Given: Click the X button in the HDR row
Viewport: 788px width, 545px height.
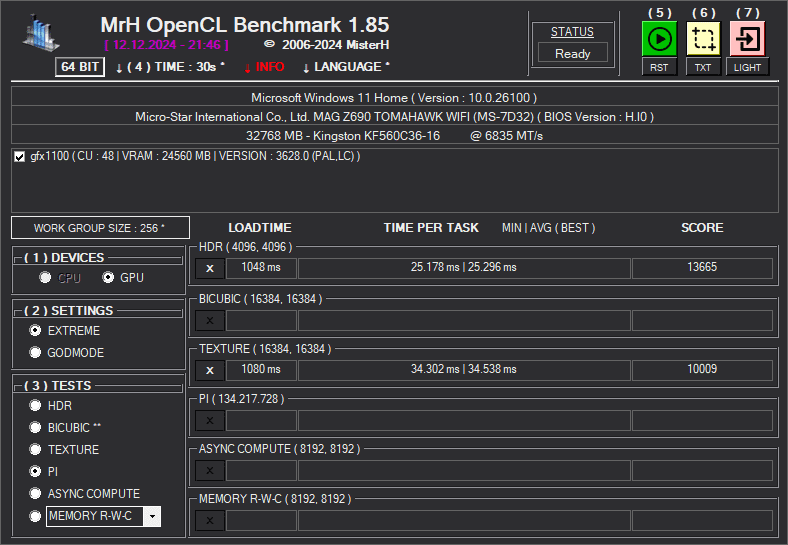Looking at the screenshot, I should [210, 268].
